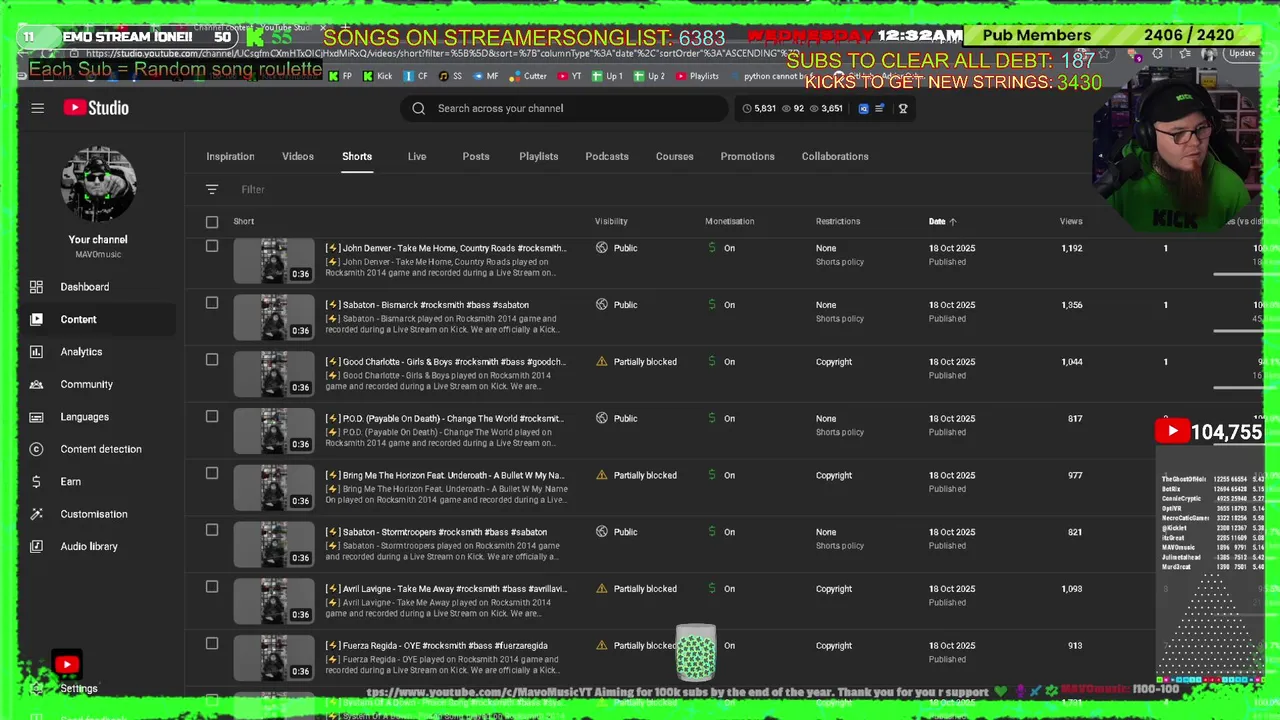
Task: Click Copyright restriction on Avril Lavigne row
Action: 834,589
